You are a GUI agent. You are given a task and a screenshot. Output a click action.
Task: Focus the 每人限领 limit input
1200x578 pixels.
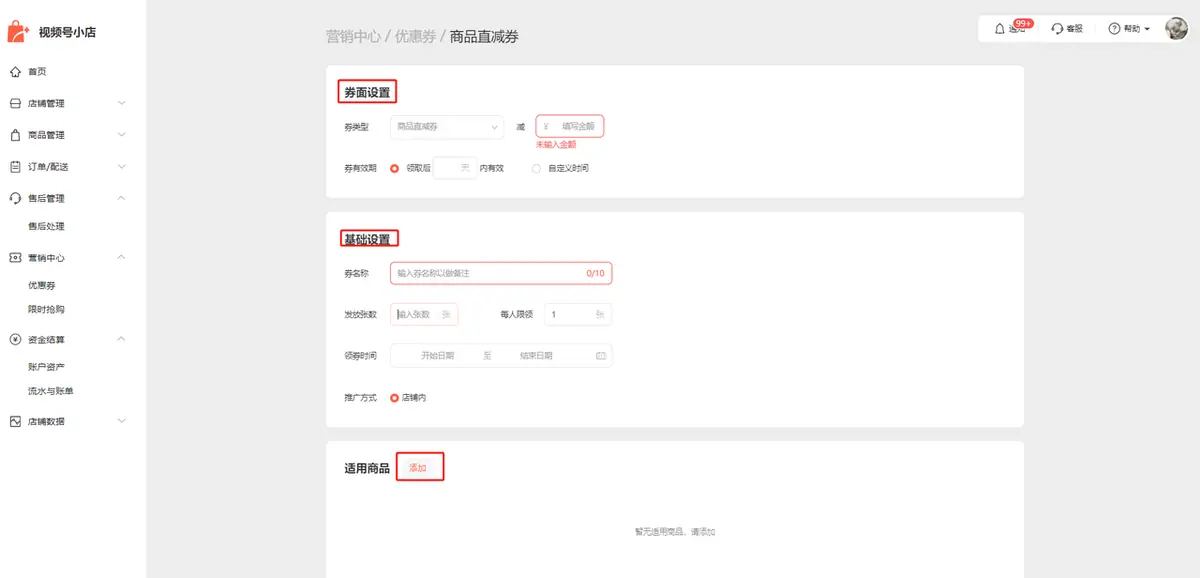click(578, 315)
